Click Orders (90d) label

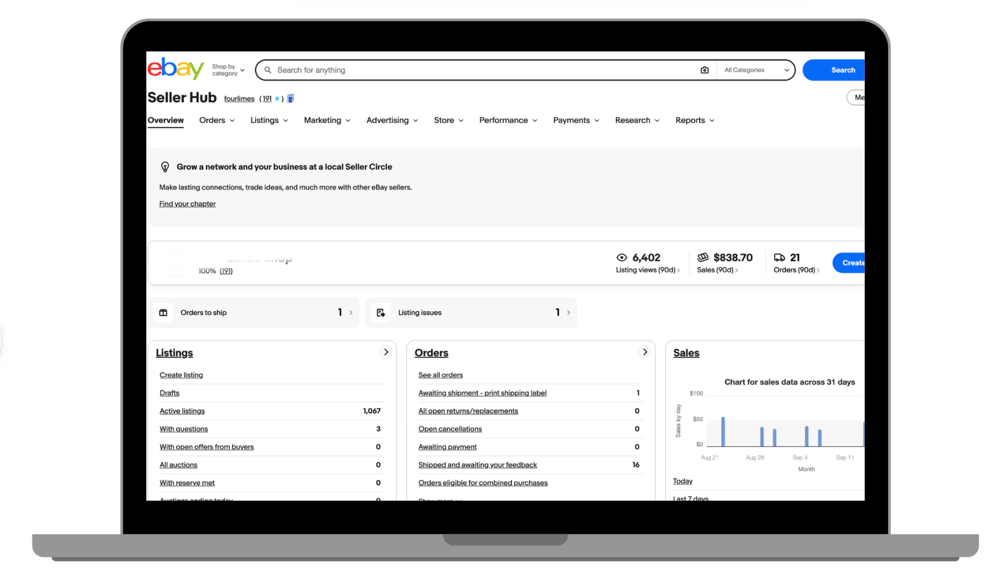(795, 270)
